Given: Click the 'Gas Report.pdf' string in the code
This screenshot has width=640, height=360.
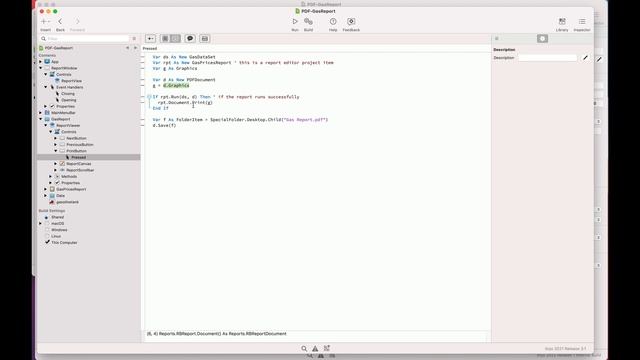Looking at the screenshot, I should pos(305,120).
